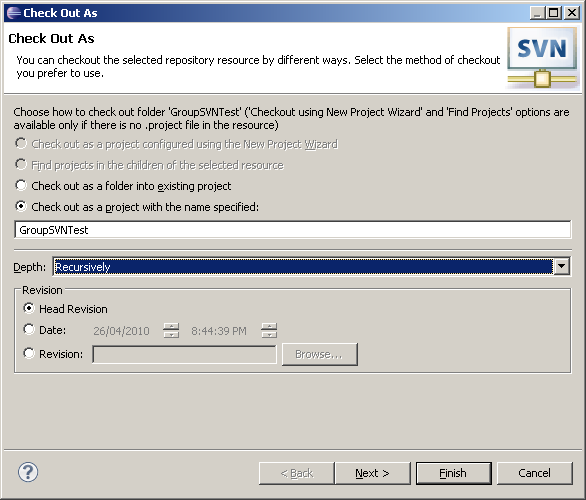Click the Browse... button
The height and width of the screenshot is (500, 586).
tap(320, 354)
